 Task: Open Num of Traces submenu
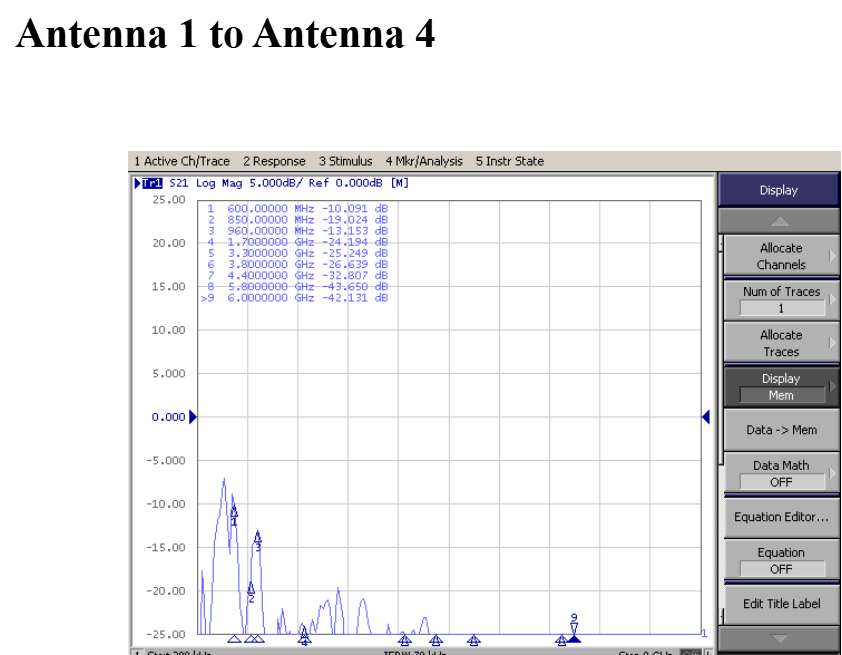(x=781, y=300)
